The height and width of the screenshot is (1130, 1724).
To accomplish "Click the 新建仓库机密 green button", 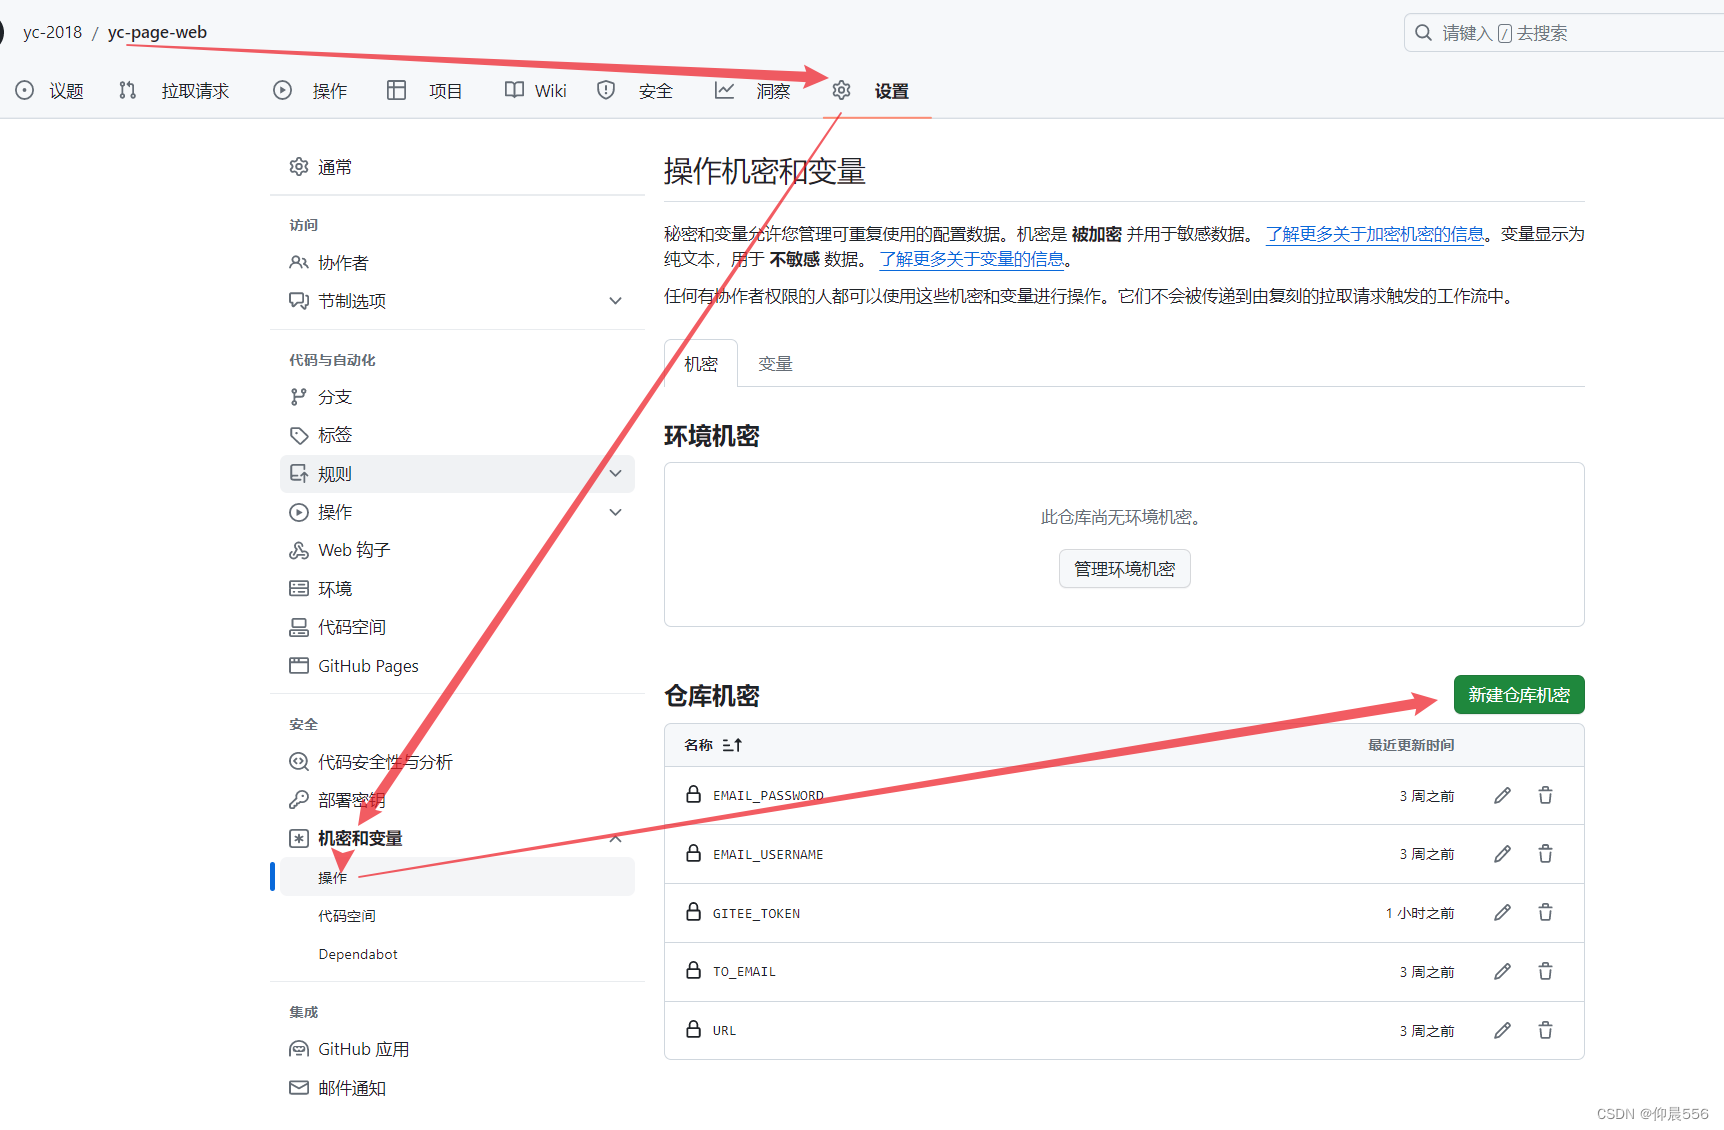I will coord(1519,695).
